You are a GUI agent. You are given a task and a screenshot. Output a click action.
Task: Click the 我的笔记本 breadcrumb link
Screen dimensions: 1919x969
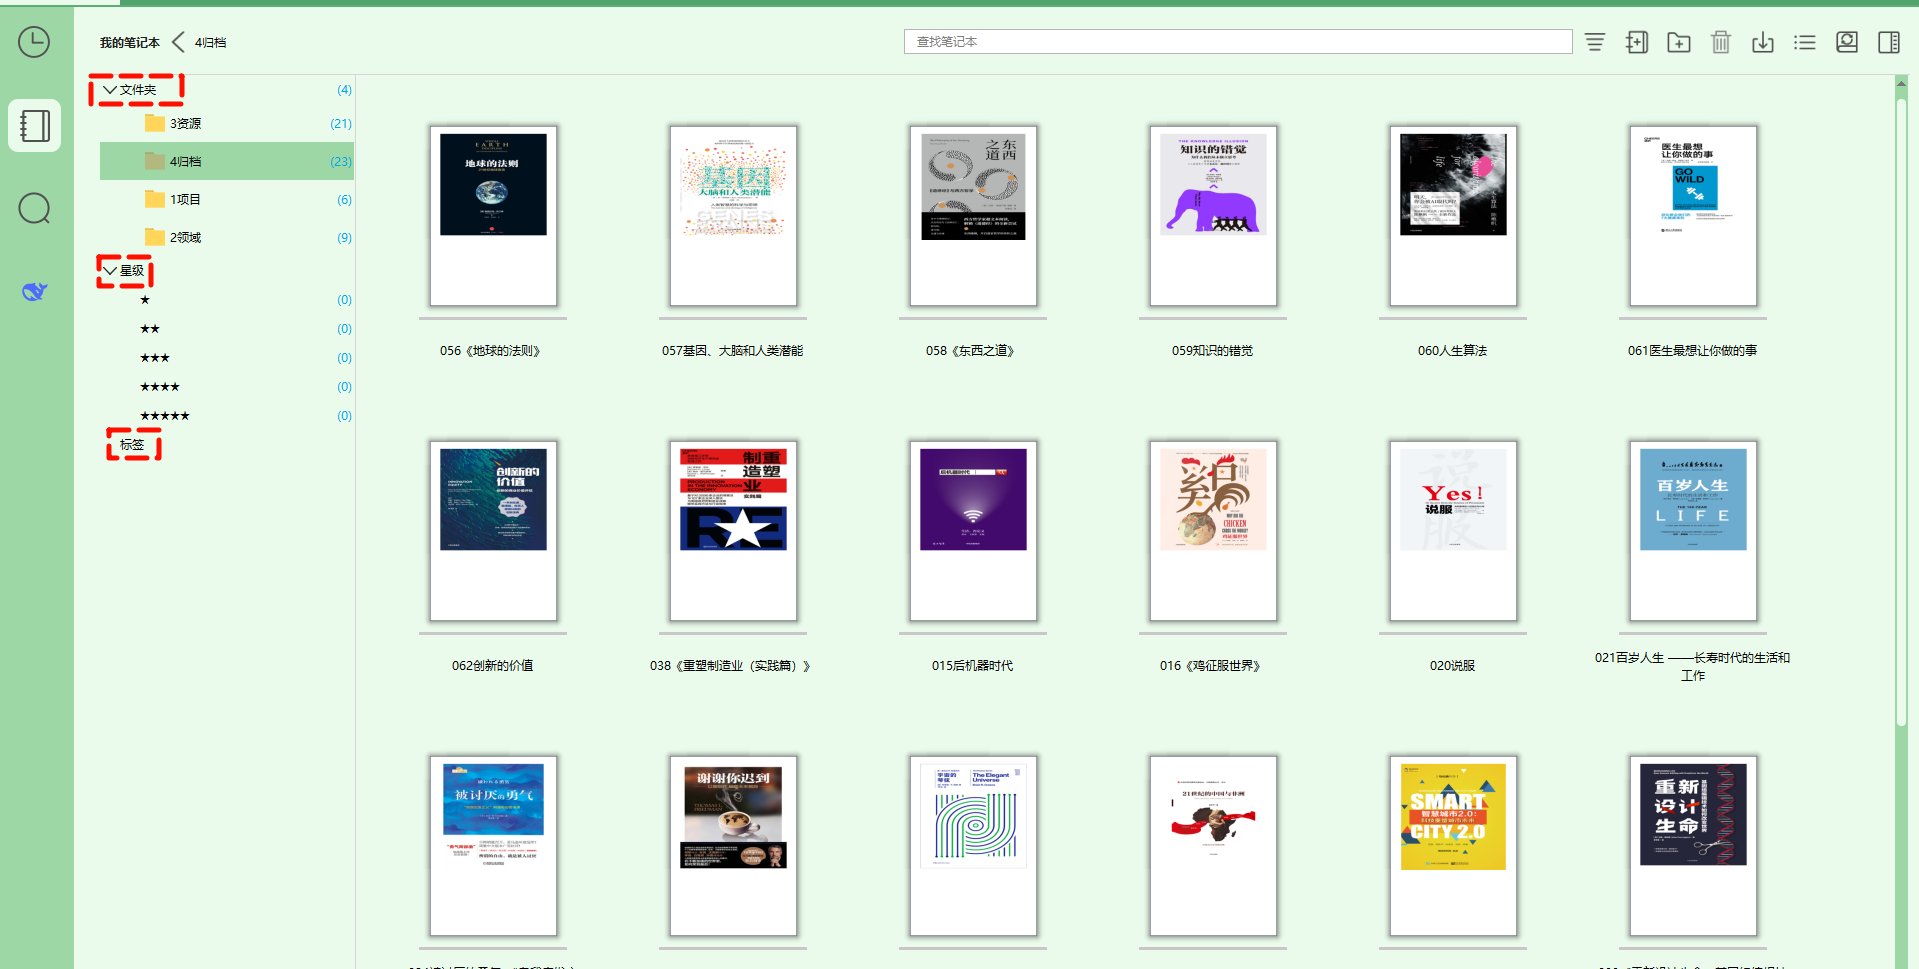130,42
